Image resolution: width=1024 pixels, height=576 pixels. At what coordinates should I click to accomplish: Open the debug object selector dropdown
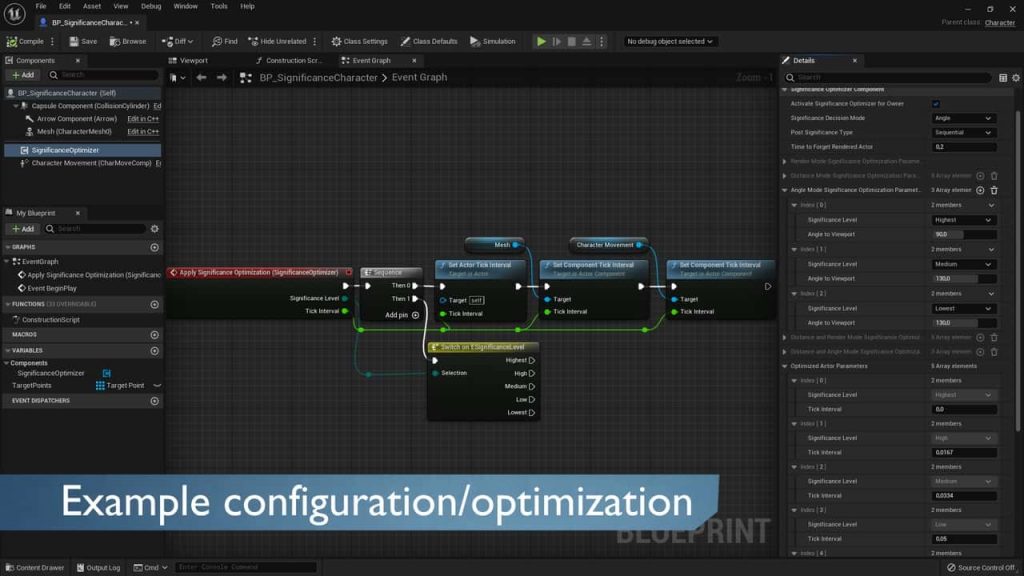(x=669, y=41)
